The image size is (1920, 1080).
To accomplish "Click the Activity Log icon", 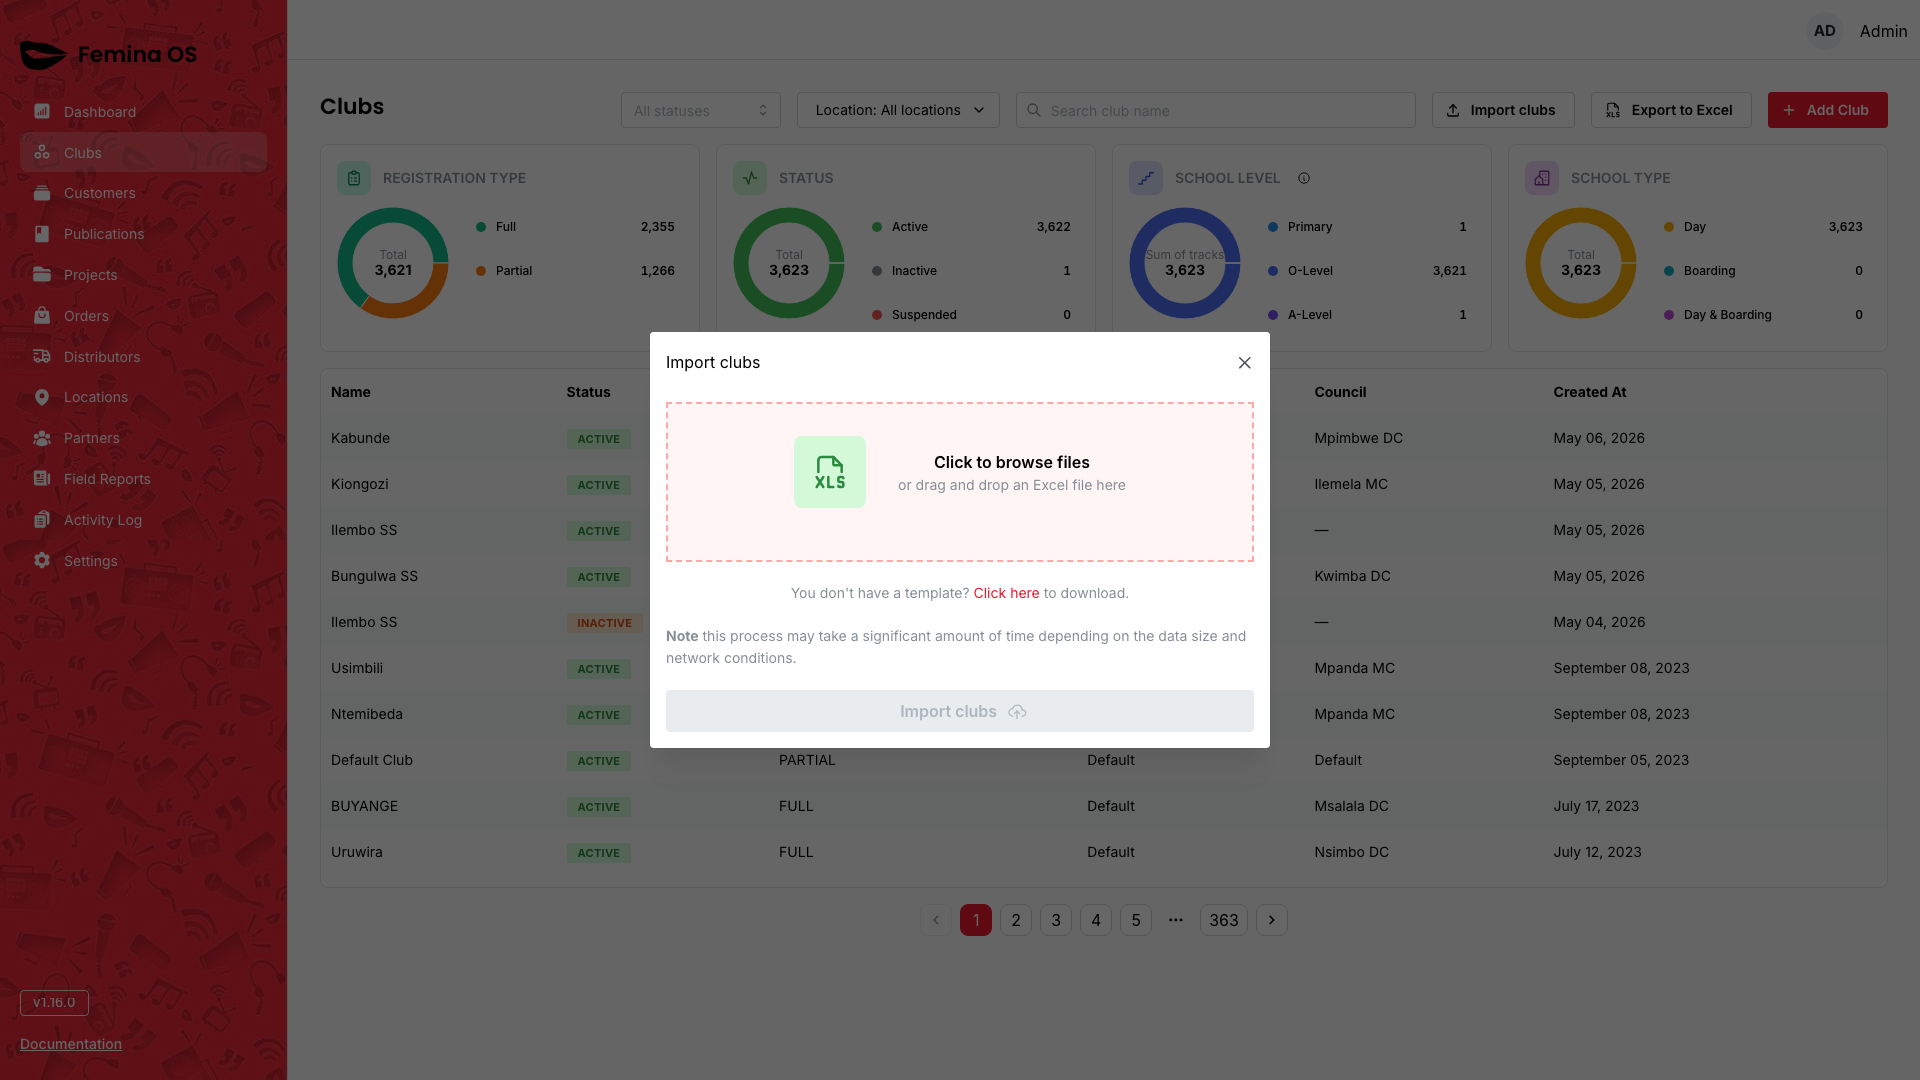I will 42,519.
